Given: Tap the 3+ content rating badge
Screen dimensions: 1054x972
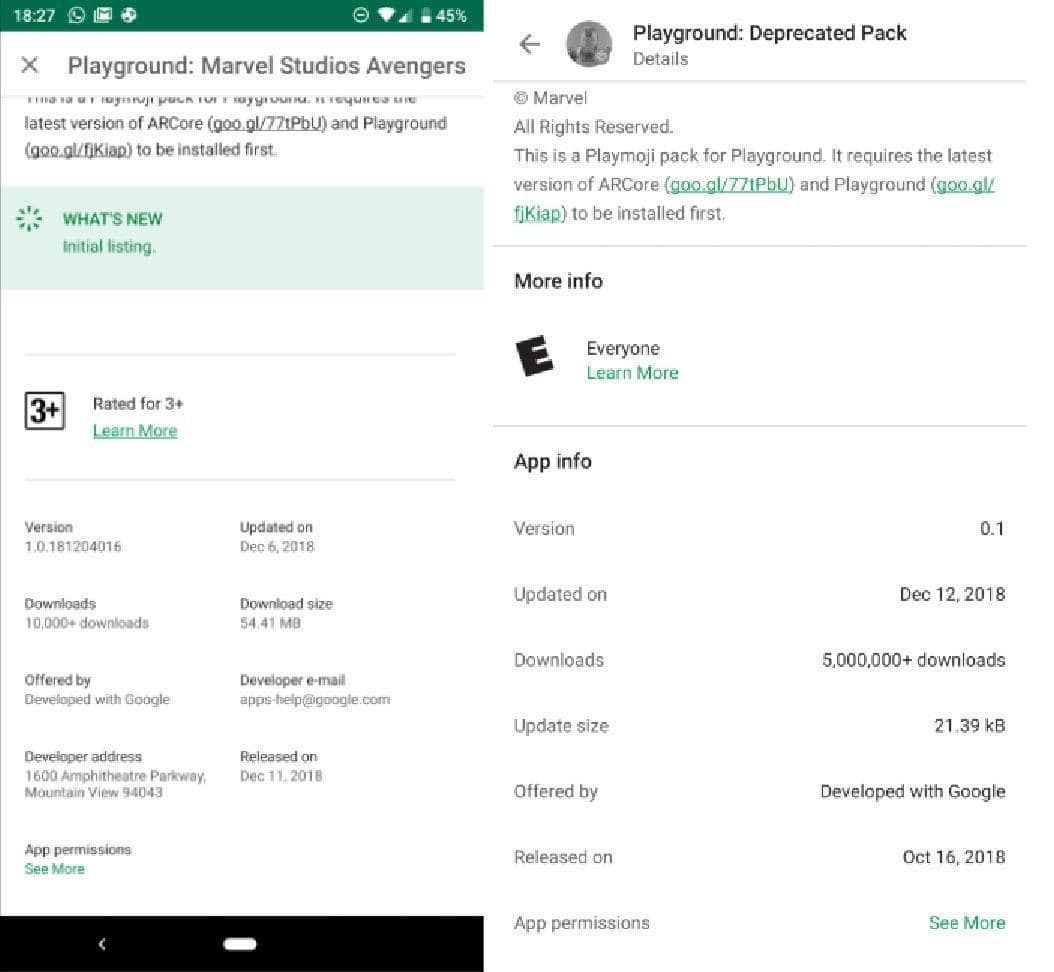Looking at the screenshot, I should [45, 411].
